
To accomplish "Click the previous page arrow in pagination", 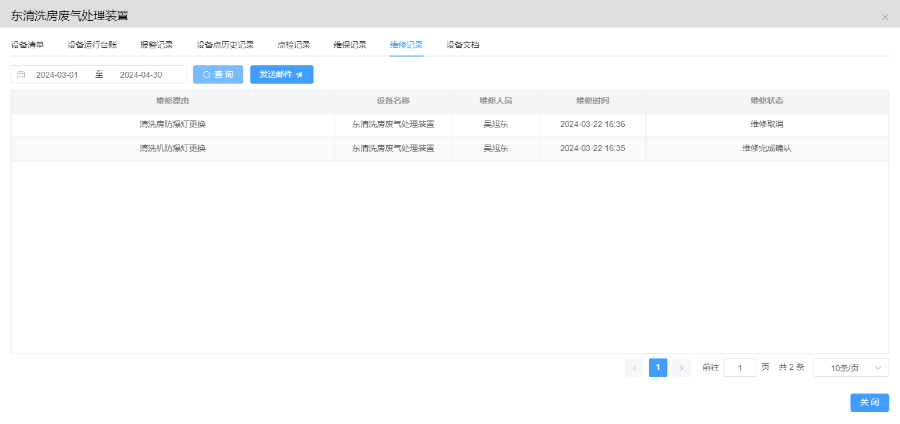I will pyautogui.click(x=634, y=368).
